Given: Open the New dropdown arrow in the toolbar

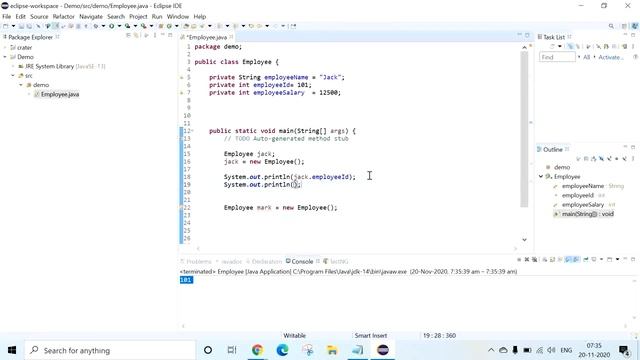Looking at the screenshot, I should tap(13, 26).
